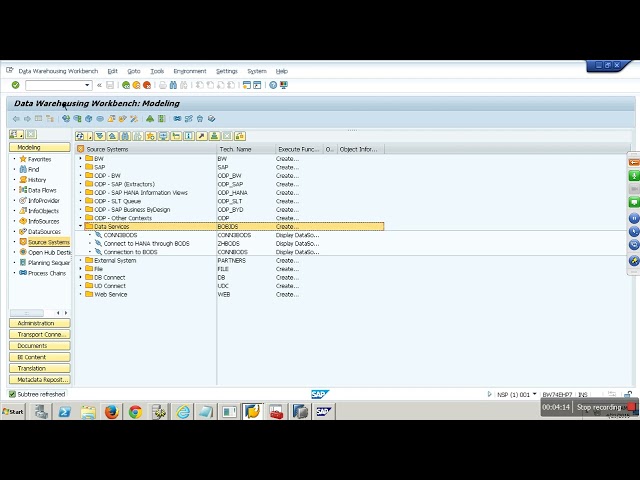Click the Translation button
The height and width of the screenshot is (480, 640).
pos(40,368)
